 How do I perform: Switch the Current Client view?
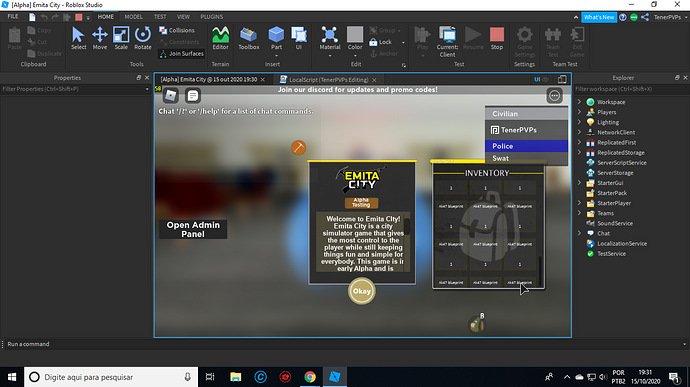(x=447, y=42)
